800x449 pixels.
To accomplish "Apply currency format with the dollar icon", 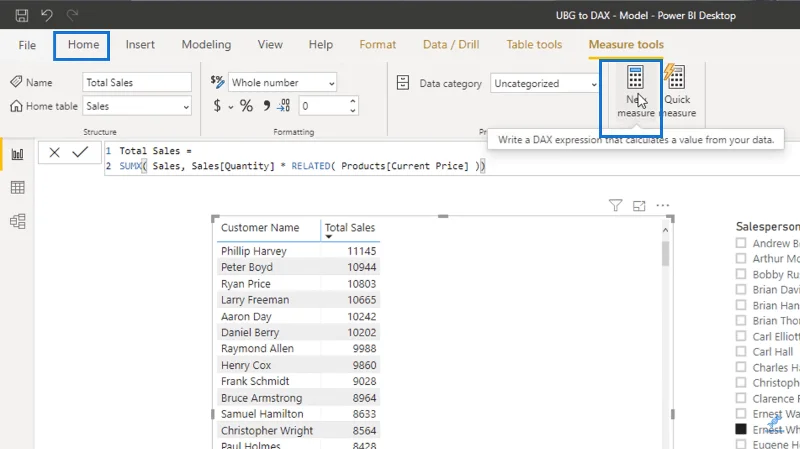I will (217, 106).
